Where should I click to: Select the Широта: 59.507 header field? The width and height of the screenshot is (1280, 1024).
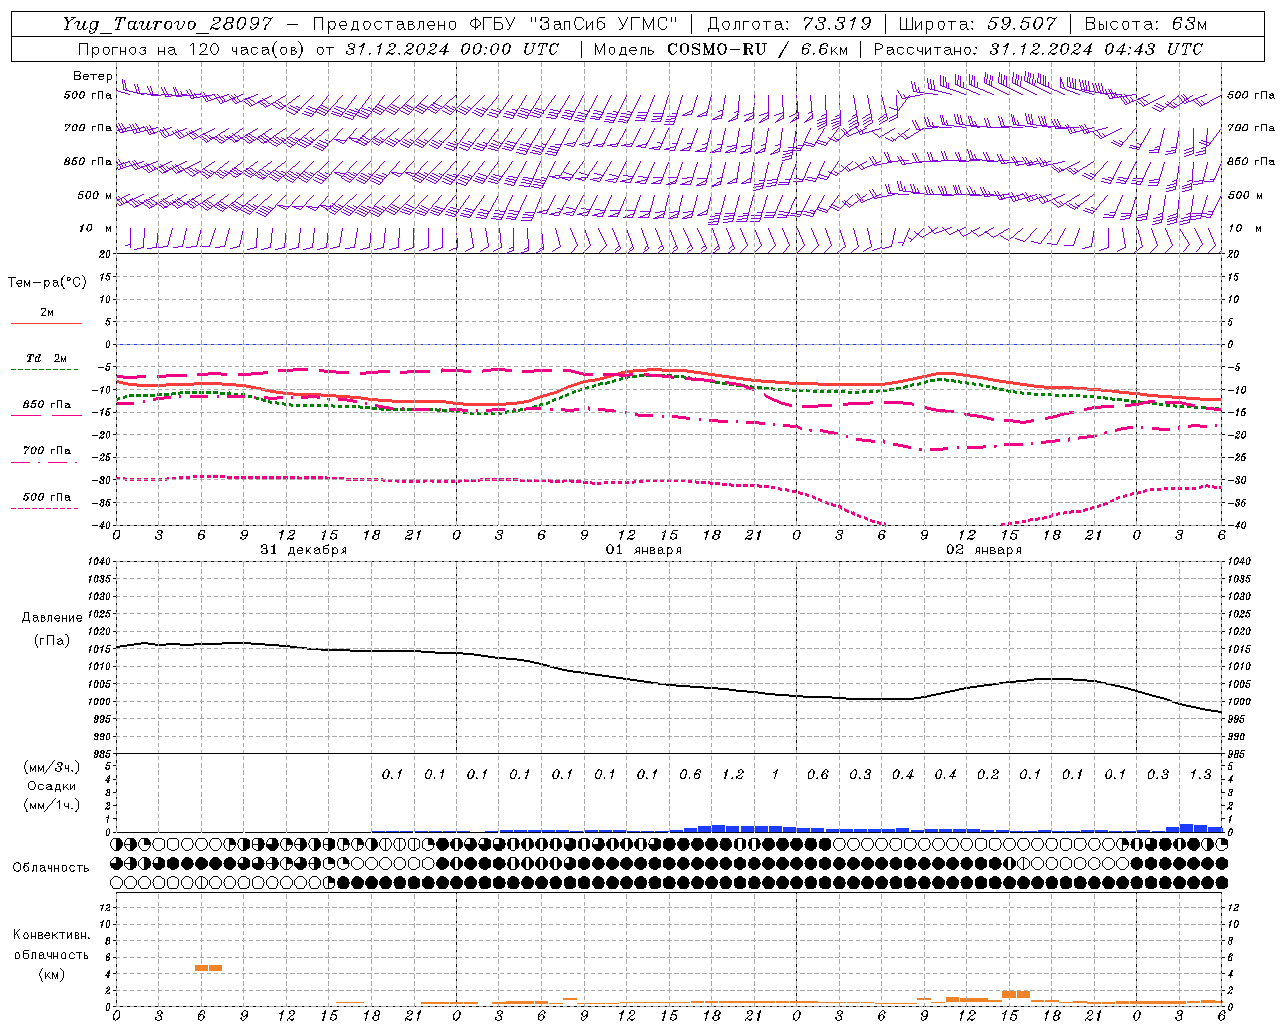(977, 24)
